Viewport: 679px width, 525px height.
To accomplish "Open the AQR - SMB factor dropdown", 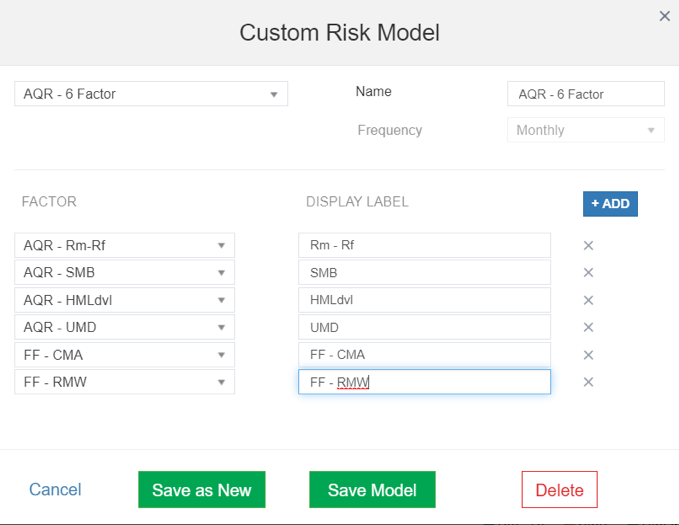I will (x=125, y=272).
